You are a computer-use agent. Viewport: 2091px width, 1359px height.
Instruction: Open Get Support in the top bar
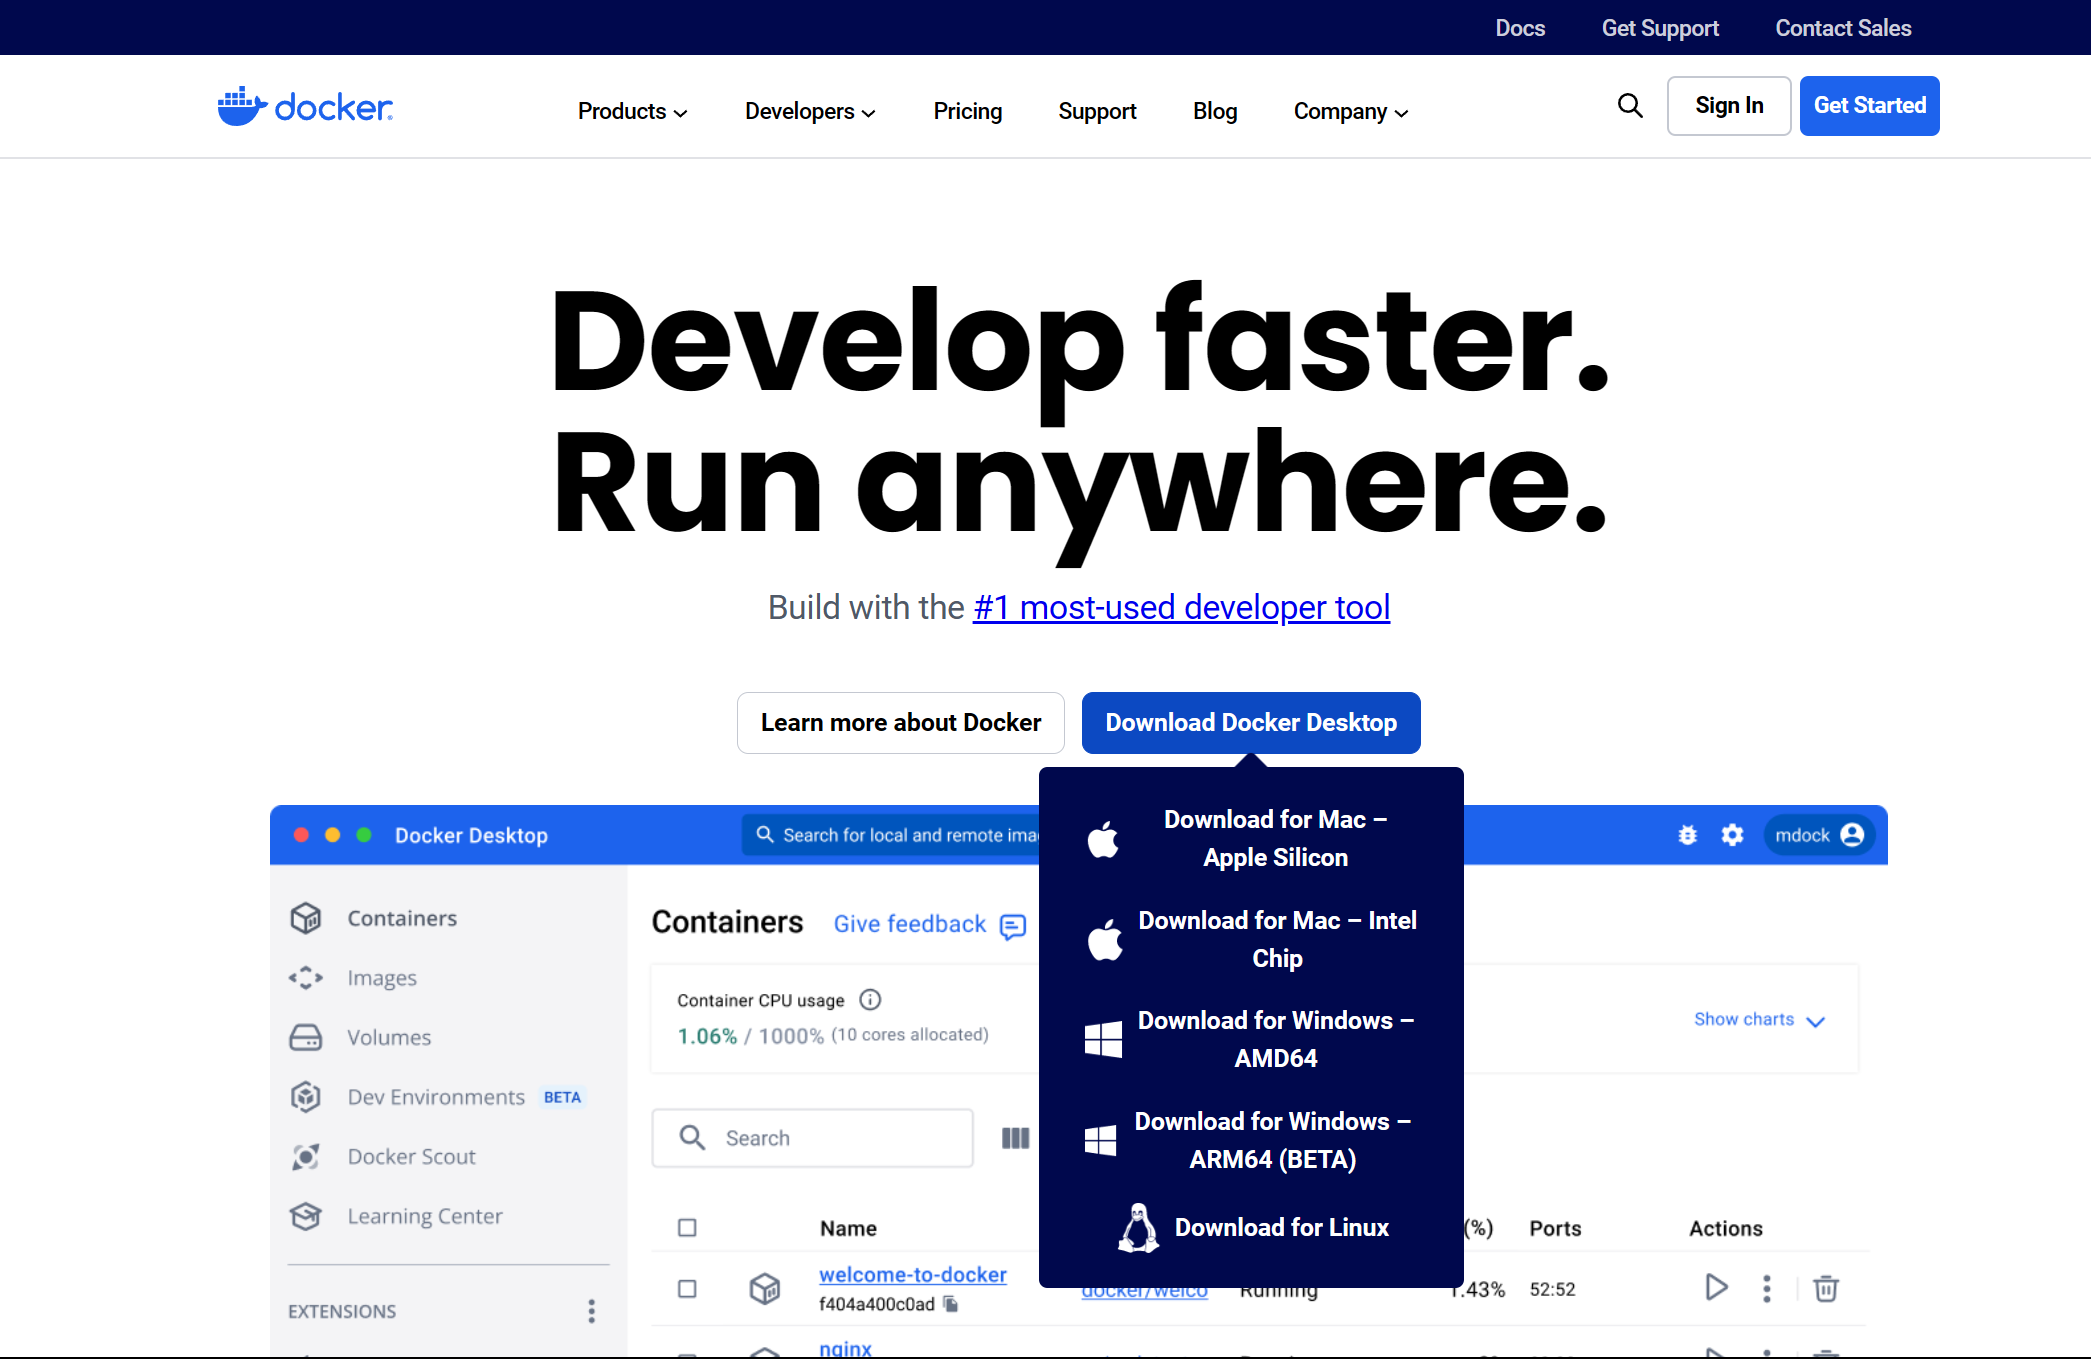1660,28
